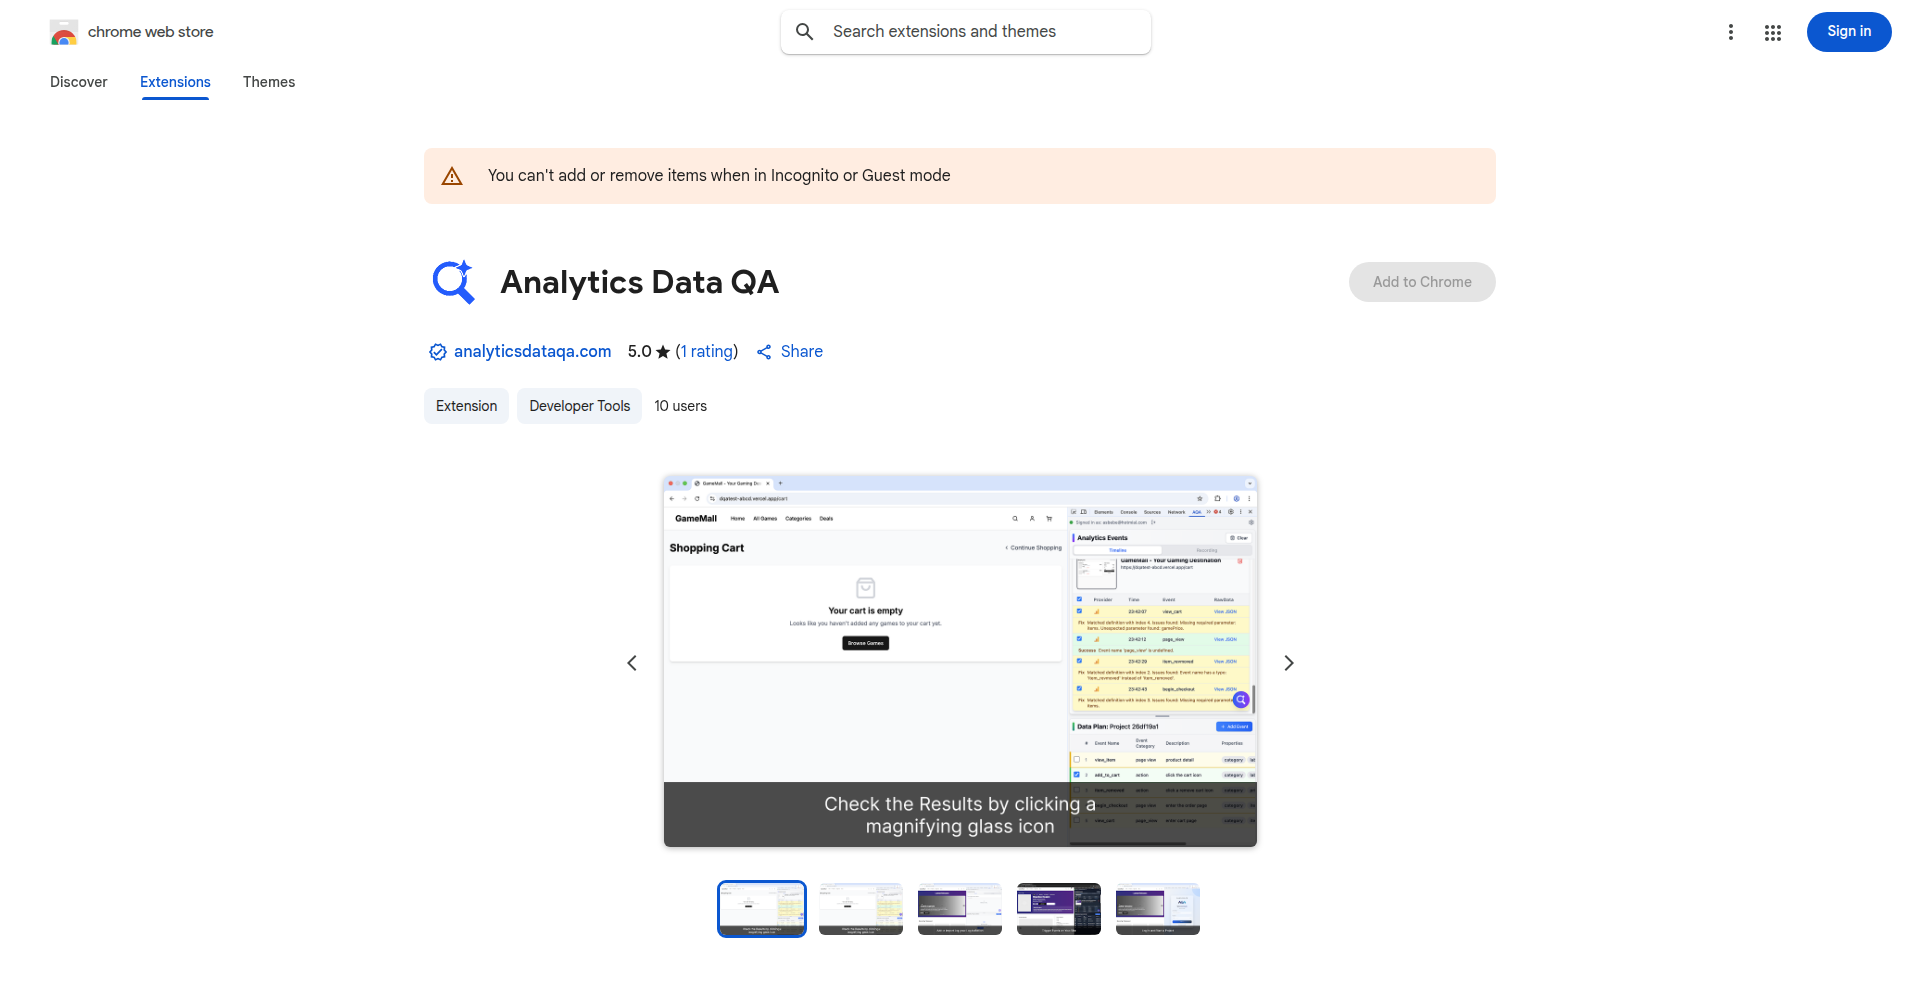Open the Google apps grid
This screenshot has width=1920, height=993.
coord(1773,32)
